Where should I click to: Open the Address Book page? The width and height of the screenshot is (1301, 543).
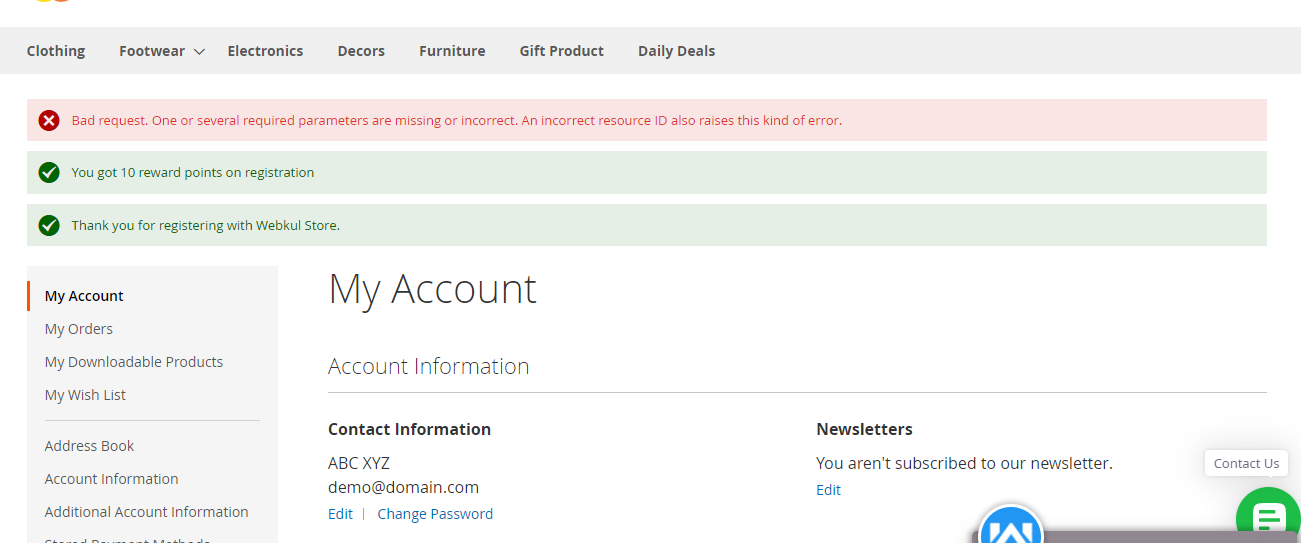click(x=89, y=446)
